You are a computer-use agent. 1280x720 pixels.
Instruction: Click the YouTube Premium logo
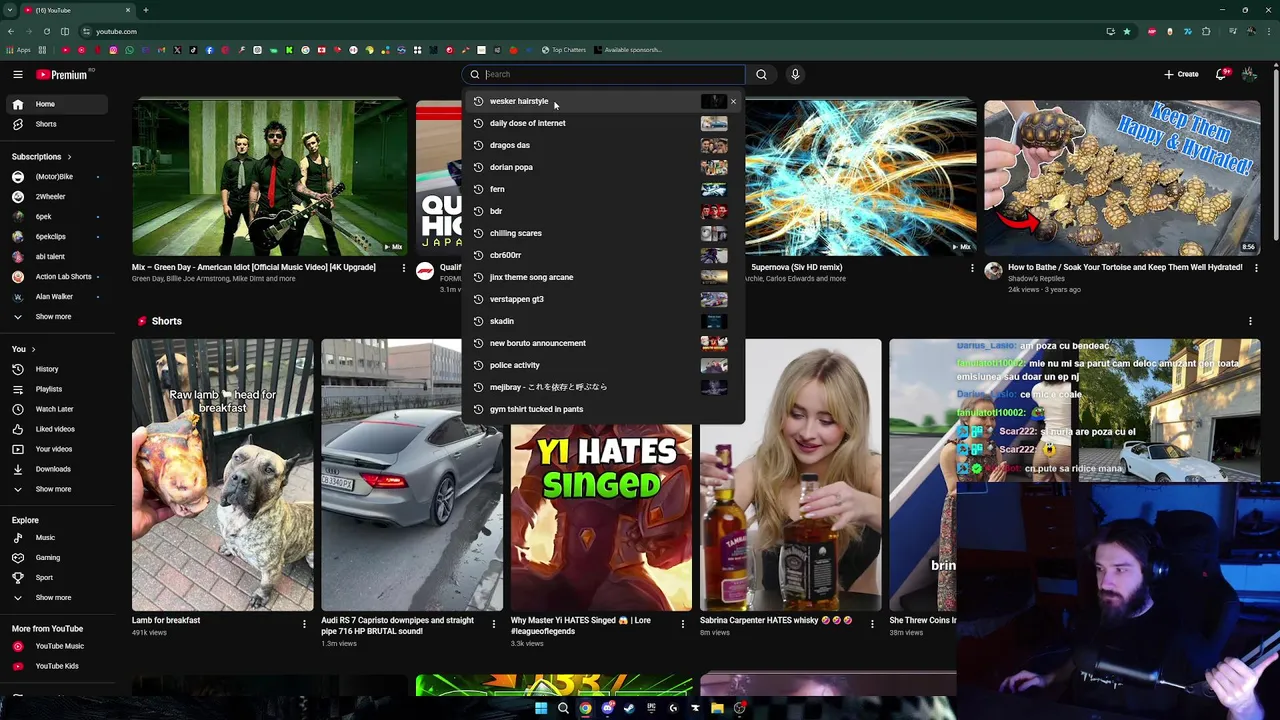click(x=62, y=74)
